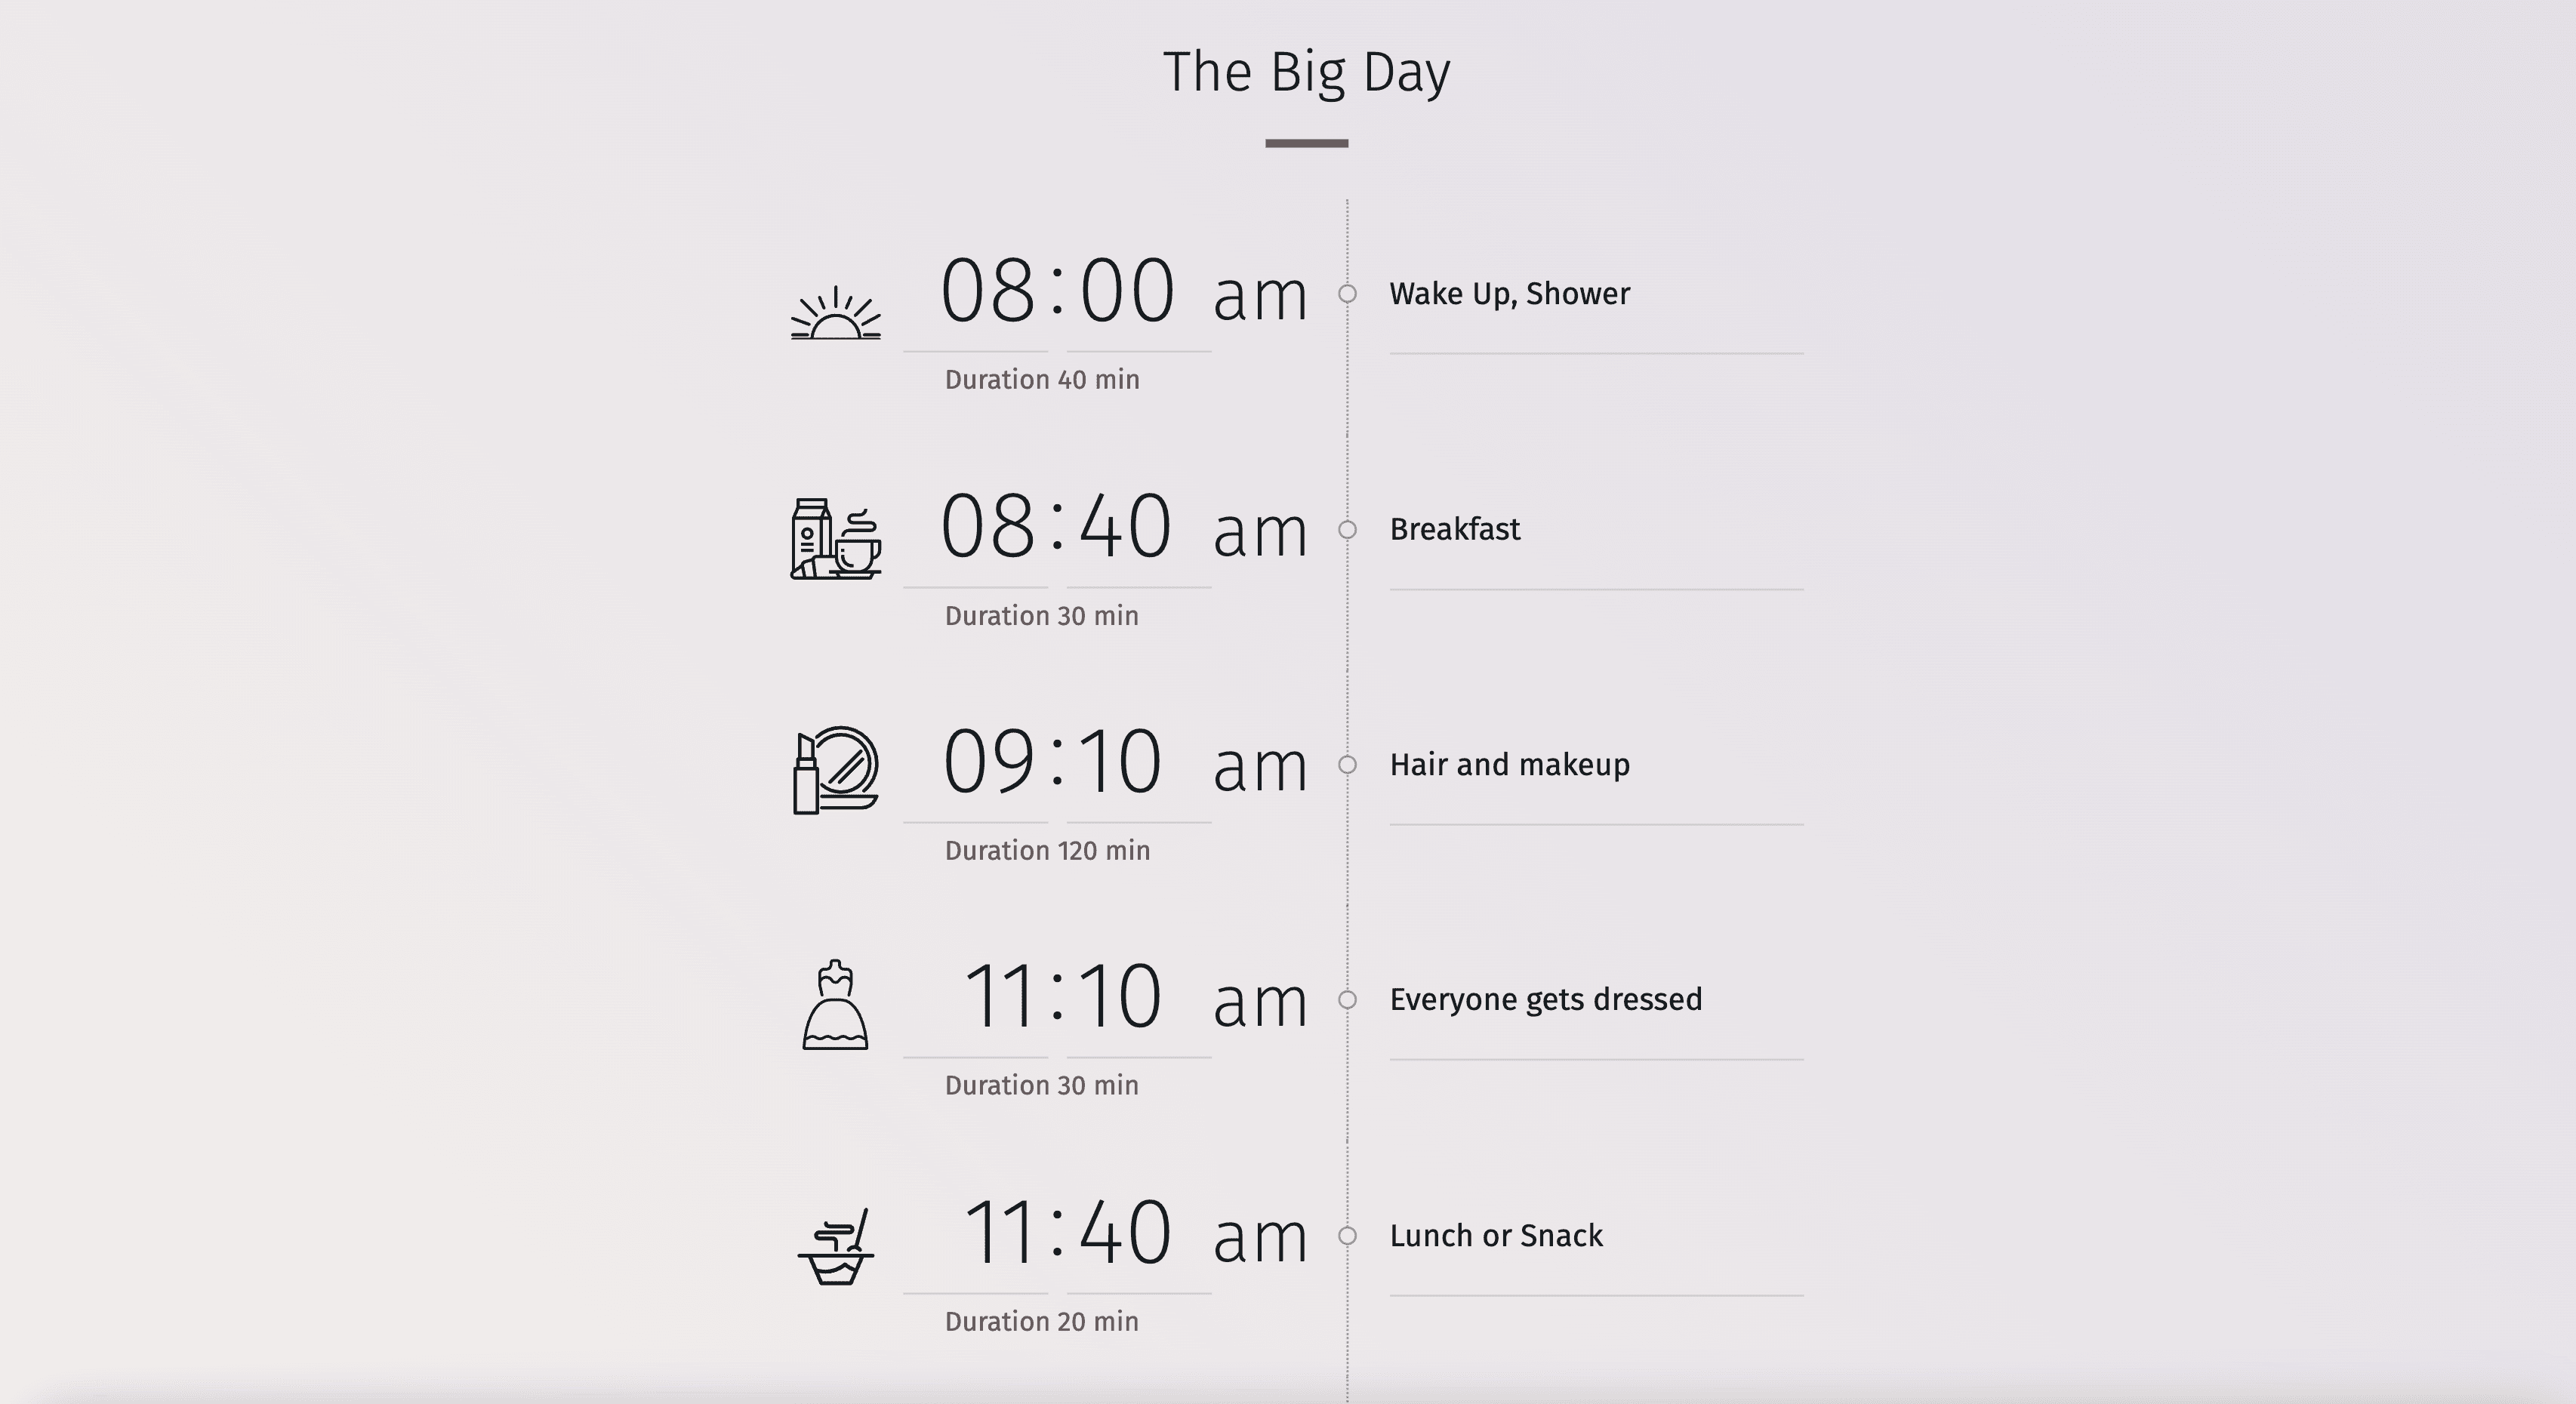Click the timeline dot next to Everyone gets dressed
Image resolution: width=2576 pixels, height=1404 pixels.
1350,999
